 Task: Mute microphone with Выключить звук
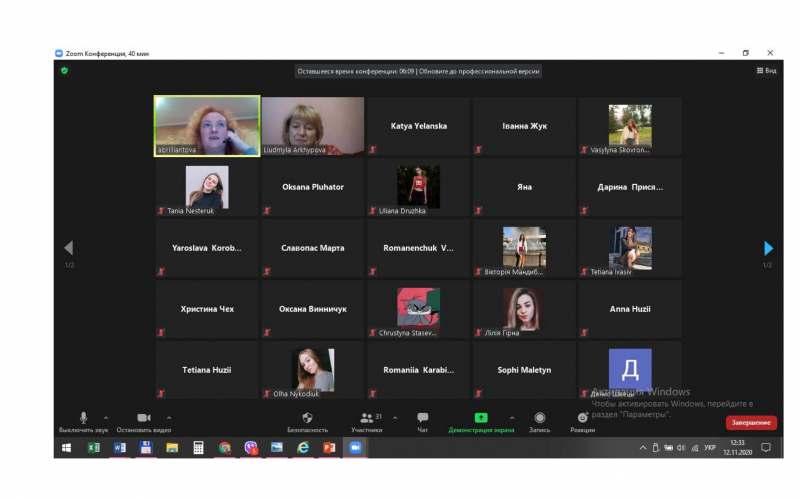coord(83,418)
